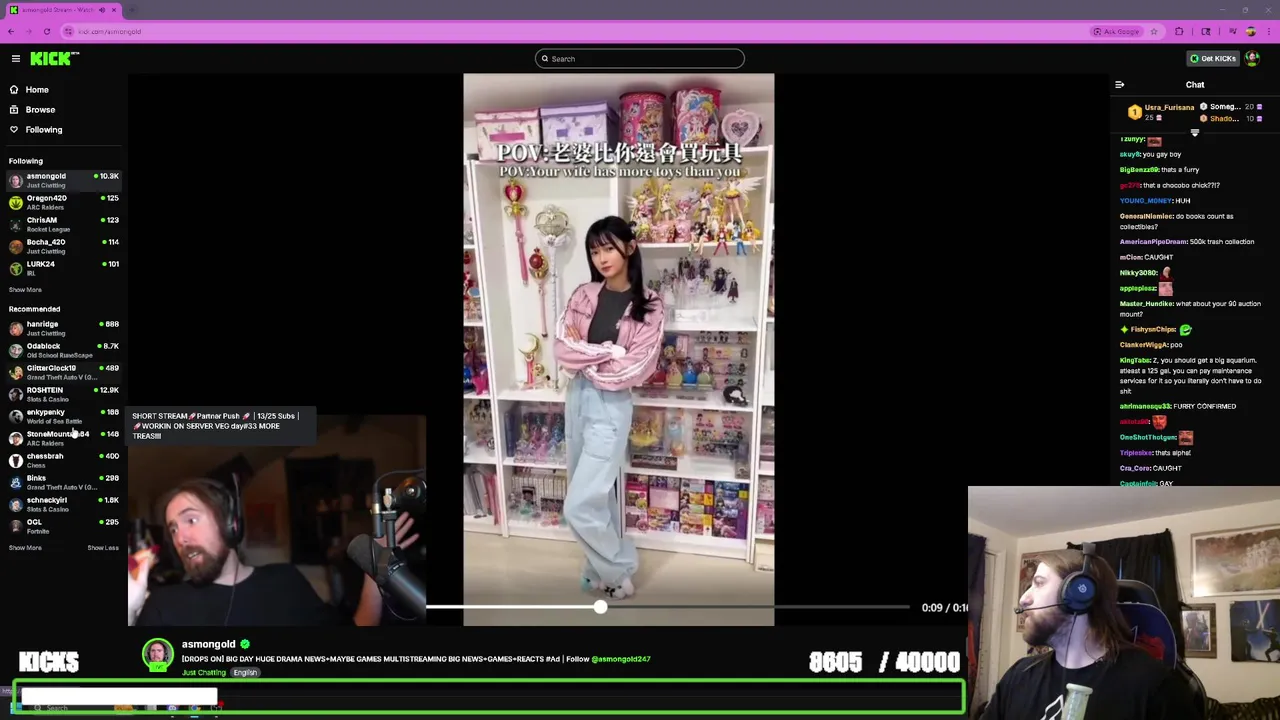Screen dimensions: 1280x720
Task: Bookmark page with star icon
Action: click(x=1154, y=31)
